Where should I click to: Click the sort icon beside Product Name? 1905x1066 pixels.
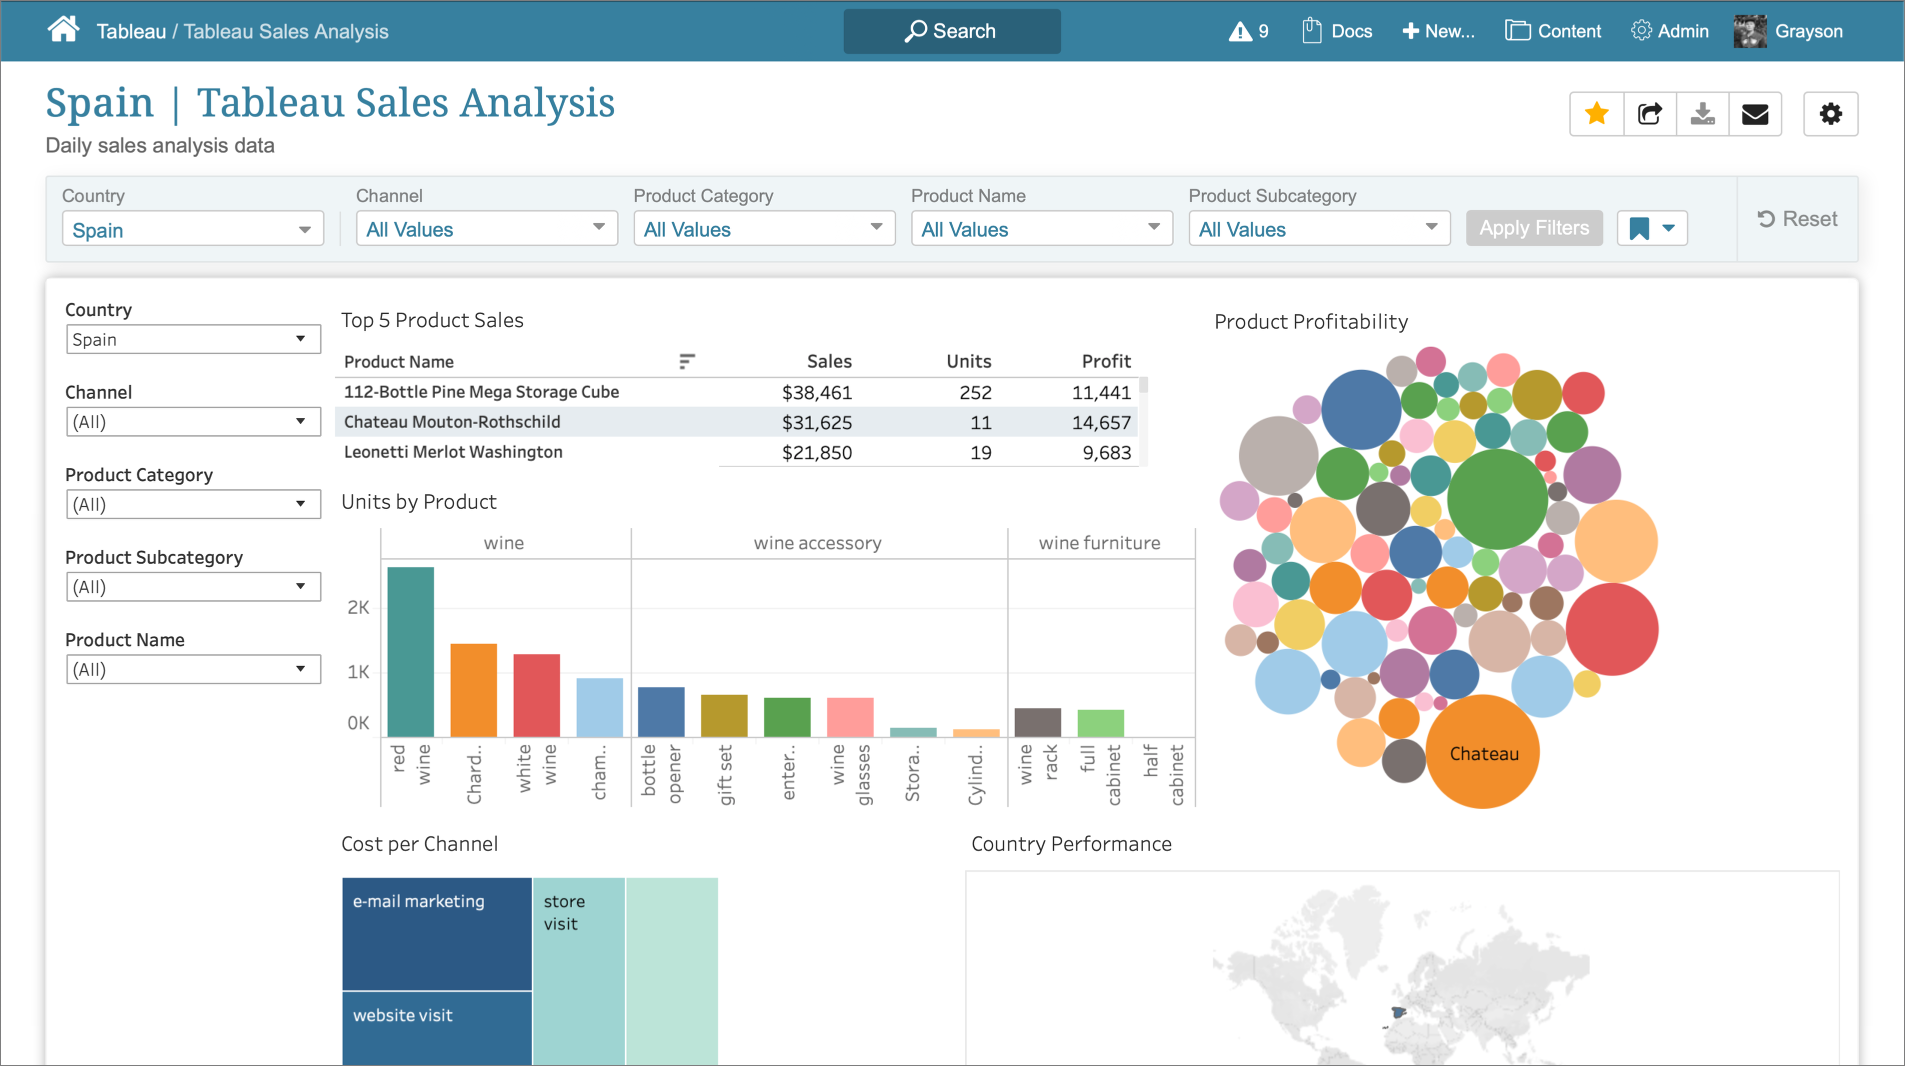pos(686,361)
